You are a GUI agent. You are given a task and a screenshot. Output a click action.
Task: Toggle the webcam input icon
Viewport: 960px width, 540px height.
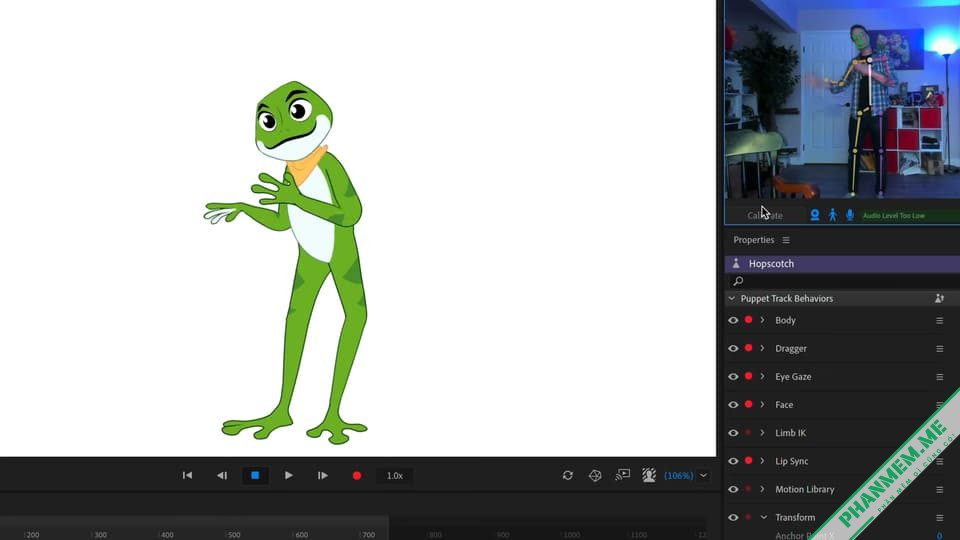815,215
